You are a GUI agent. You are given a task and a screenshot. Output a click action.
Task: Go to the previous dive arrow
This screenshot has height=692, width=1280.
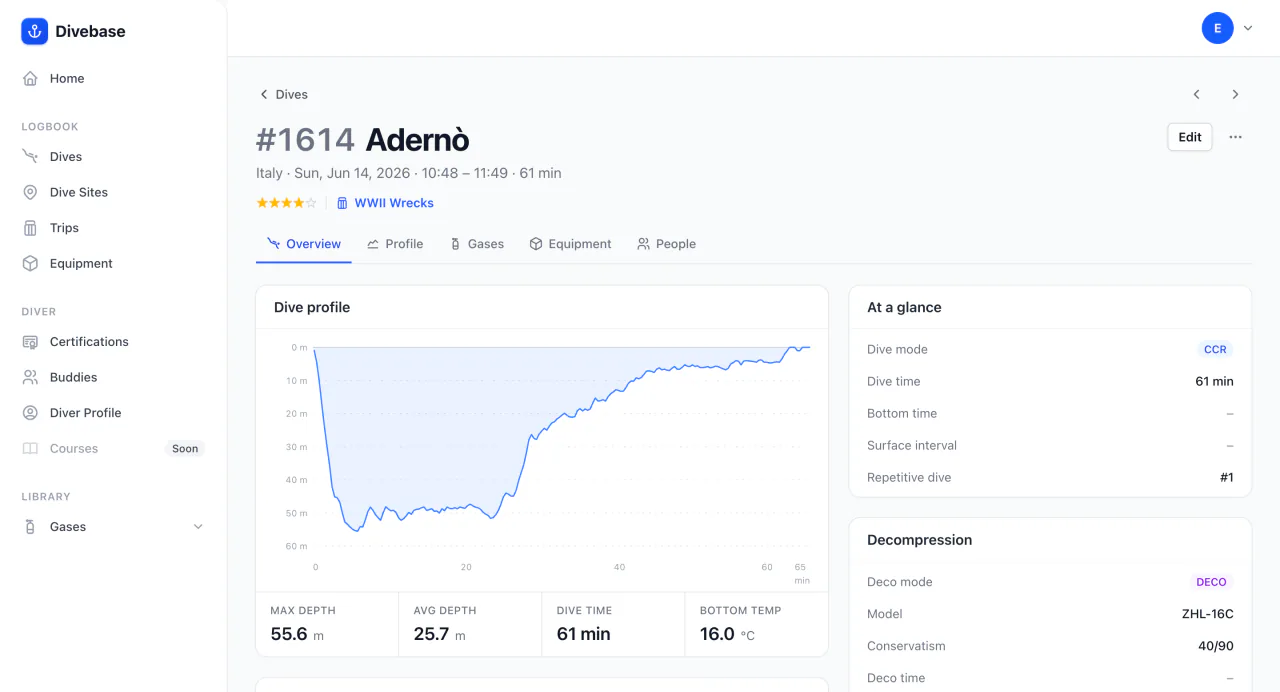[x=1196, y=94]
